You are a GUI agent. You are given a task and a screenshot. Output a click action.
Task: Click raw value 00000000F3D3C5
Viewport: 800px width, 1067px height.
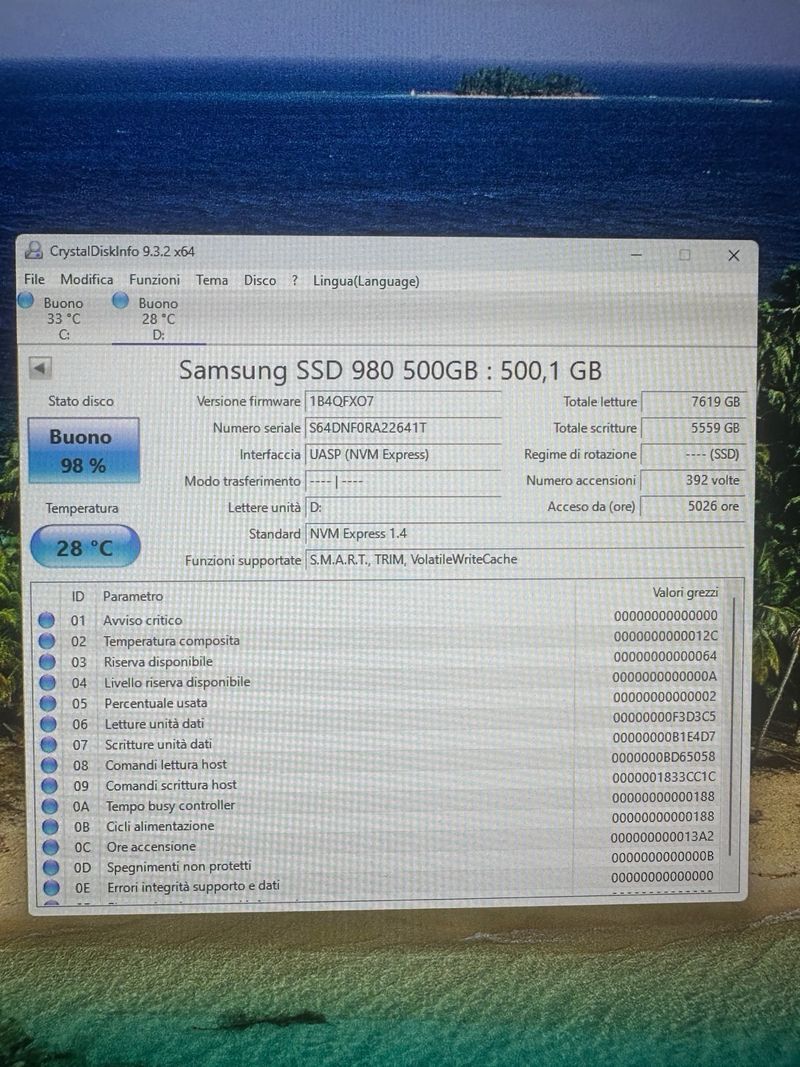[x=664, y=717]
